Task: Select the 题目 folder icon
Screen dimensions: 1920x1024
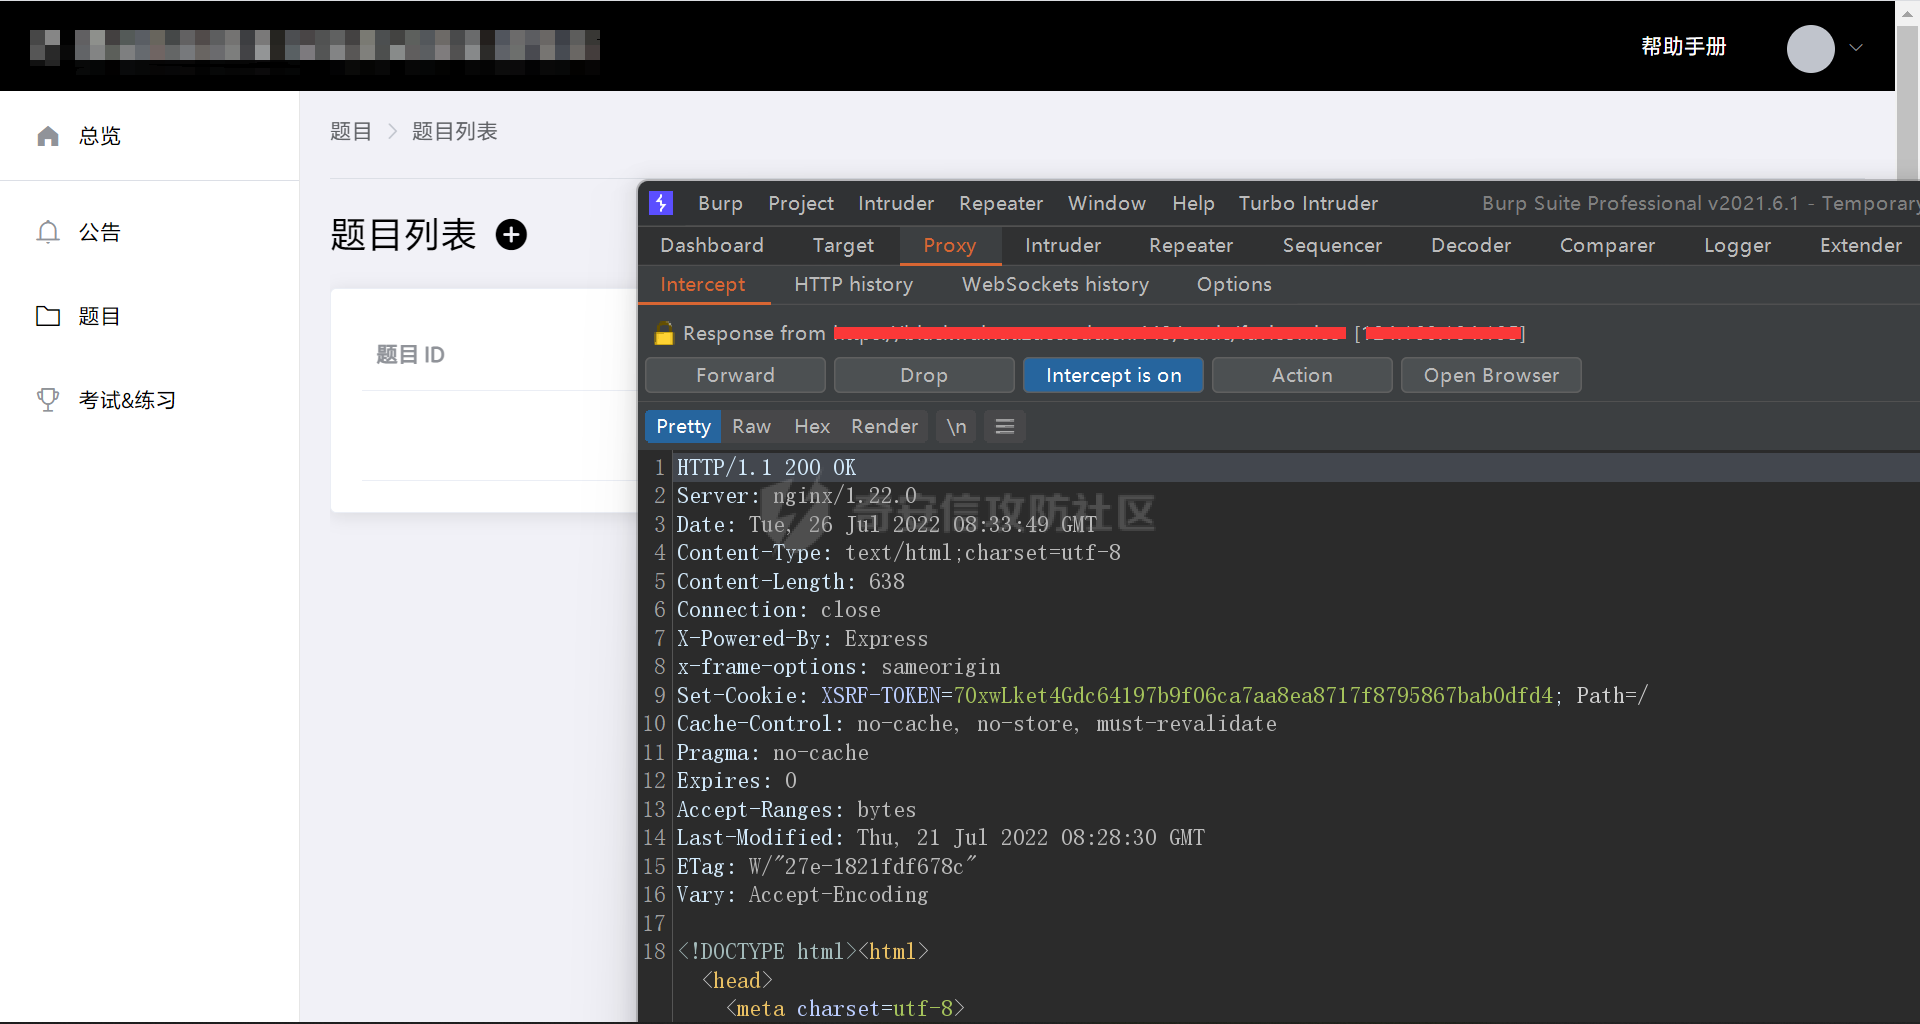Action: coord(48,316)
